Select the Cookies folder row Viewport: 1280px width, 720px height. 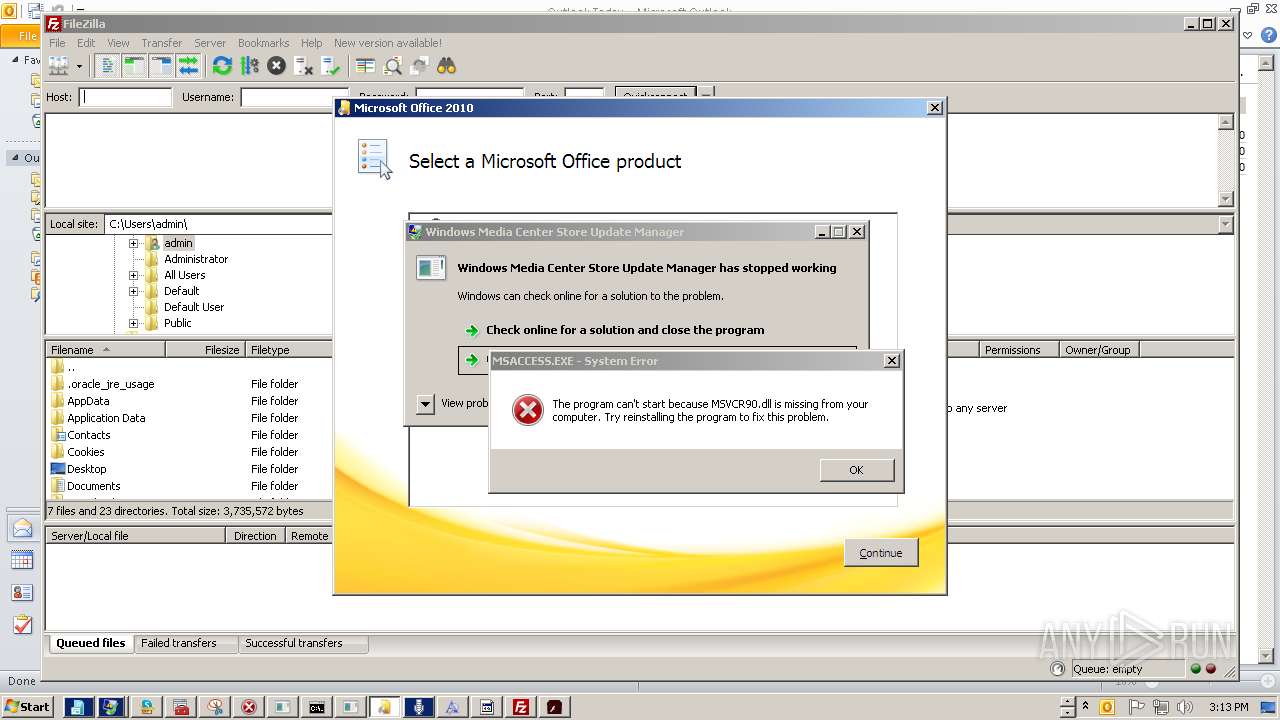(x=188, y=452)
